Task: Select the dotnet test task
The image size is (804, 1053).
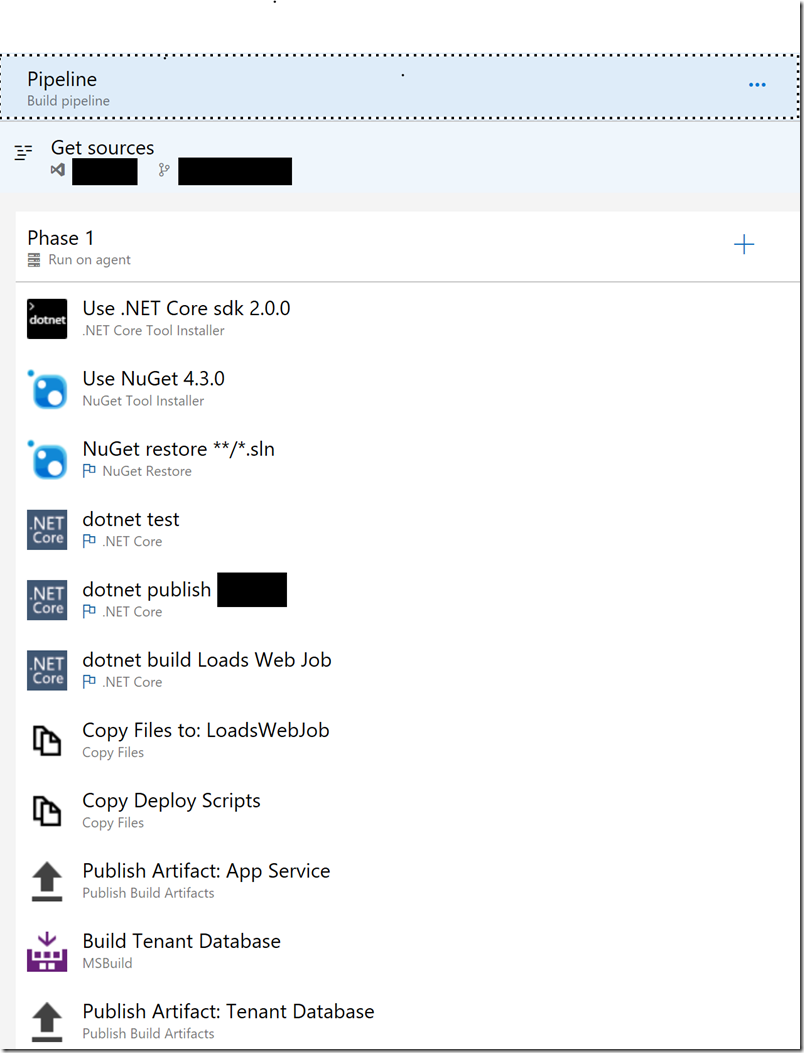Action: coord(131,519)
